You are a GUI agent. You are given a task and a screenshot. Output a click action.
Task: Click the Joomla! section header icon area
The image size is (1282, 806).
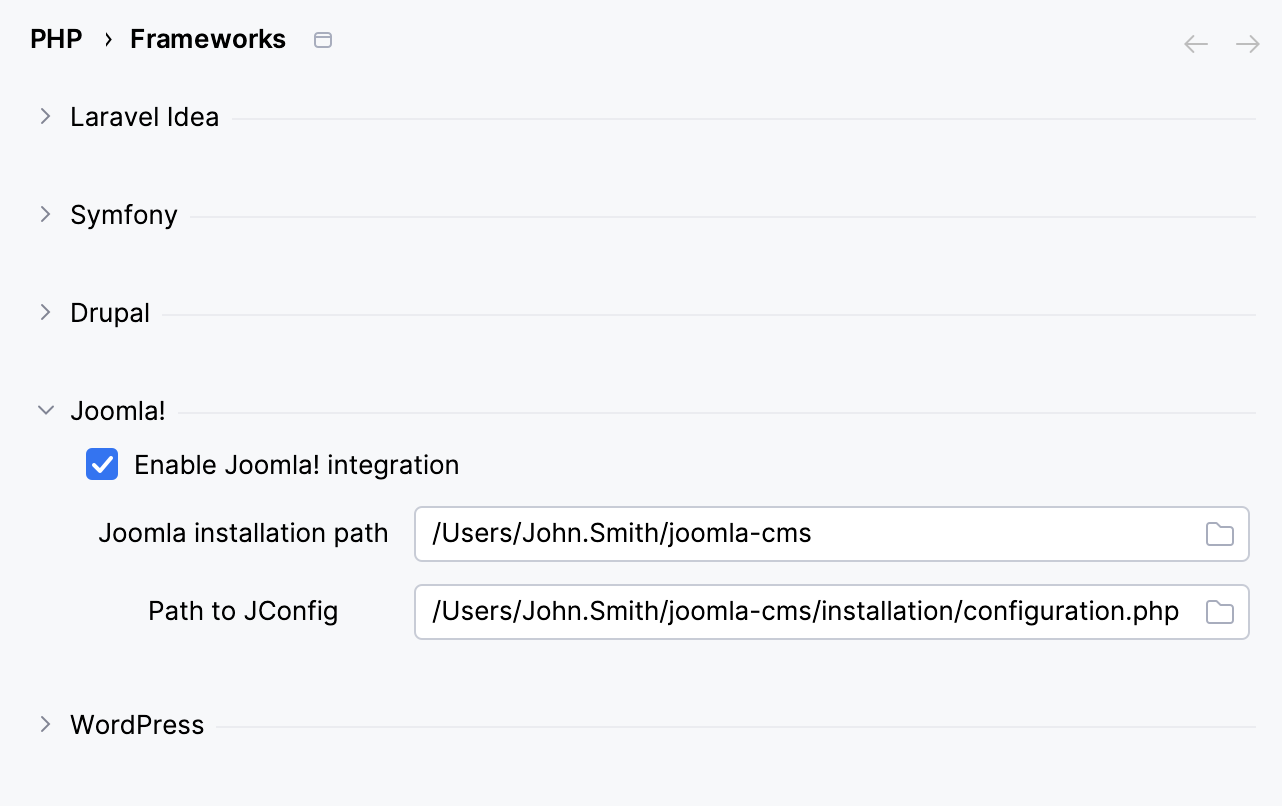tap(45, 410)
